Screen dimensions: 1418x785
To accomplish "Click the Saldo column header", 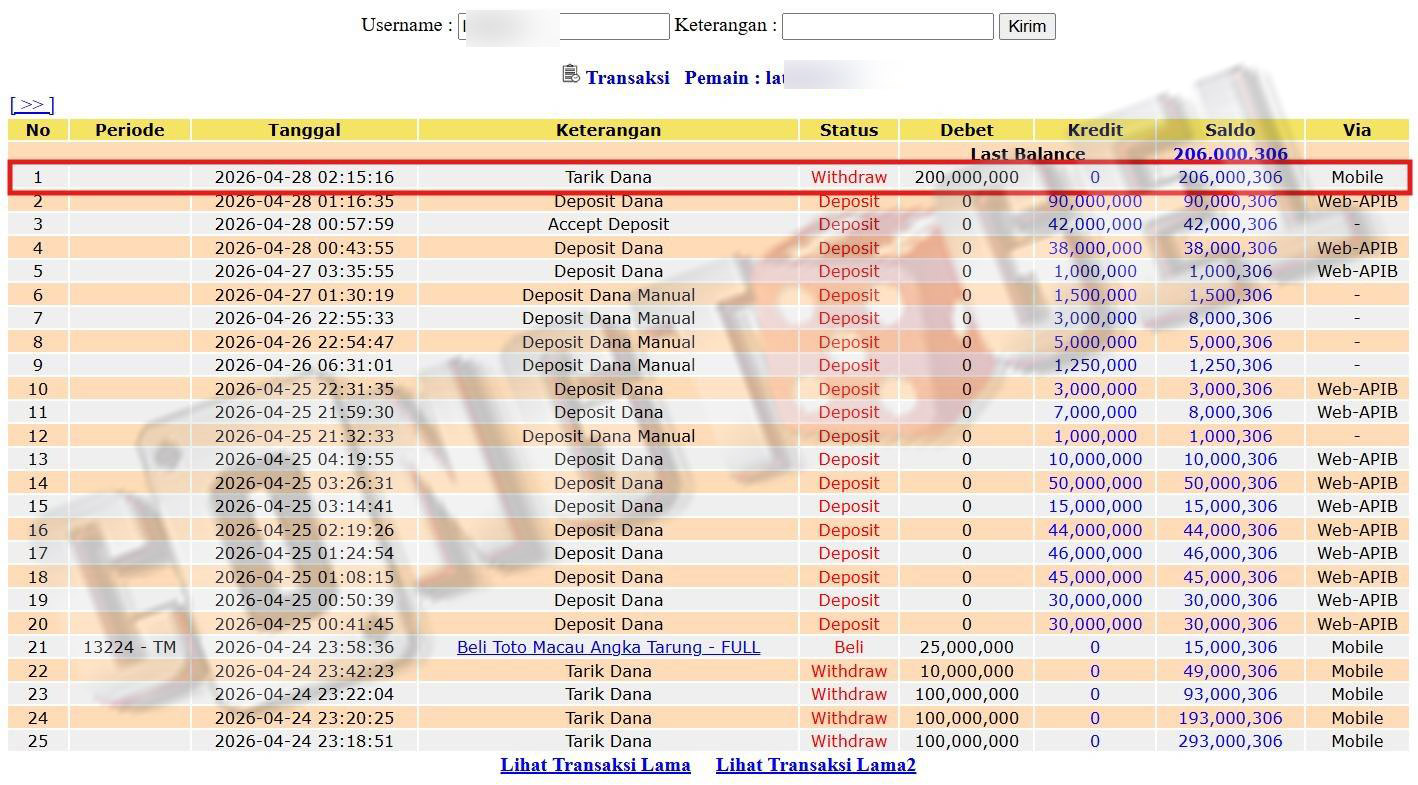I will [x=1230, y=130].
